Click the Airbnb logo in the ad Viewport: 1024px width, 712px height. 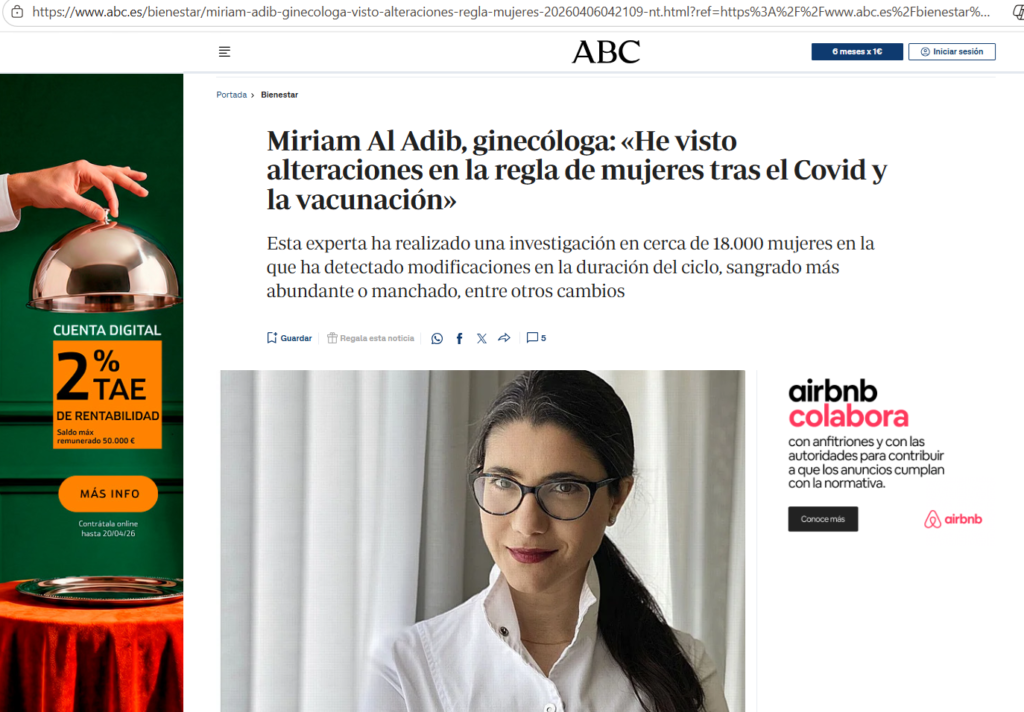[x=953, y=519]
